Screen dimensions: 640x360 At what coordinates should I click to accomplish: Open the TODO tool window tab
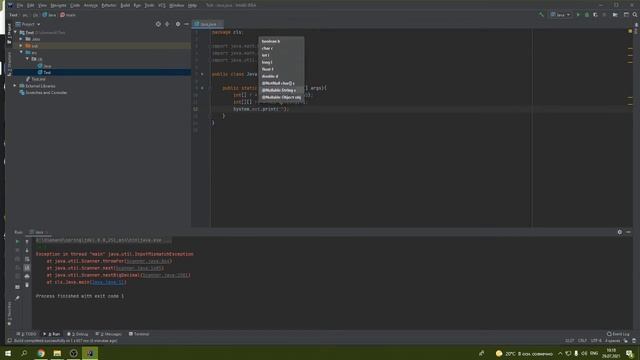coord(27,334)
